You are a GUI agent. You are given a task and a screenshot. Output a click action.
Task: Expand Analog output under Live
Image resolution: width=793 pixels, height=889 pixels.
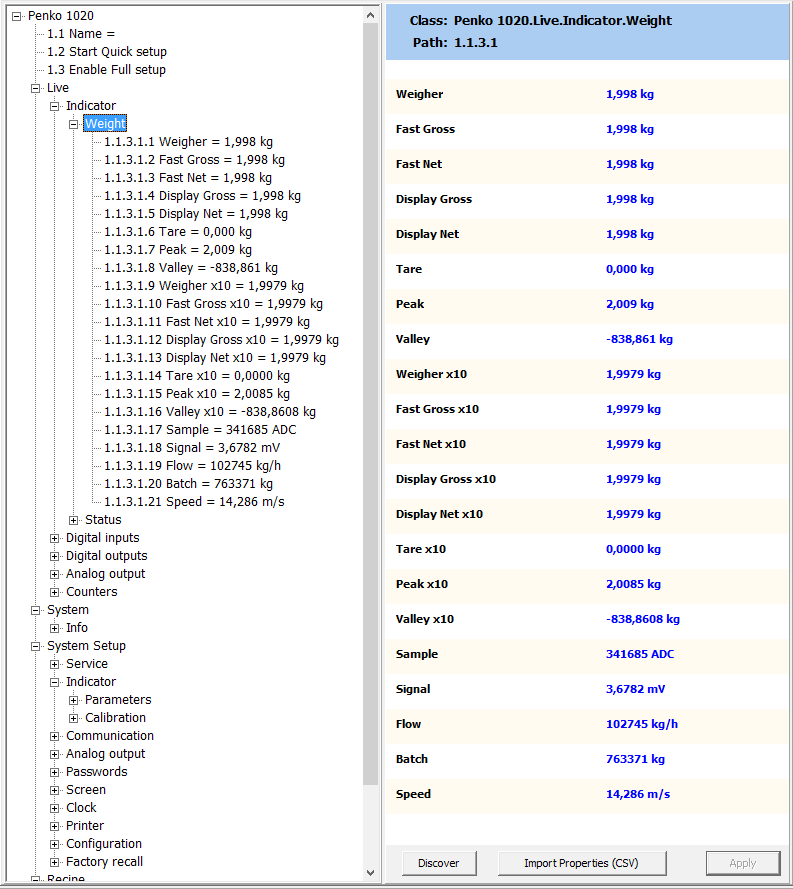(54, 574)
